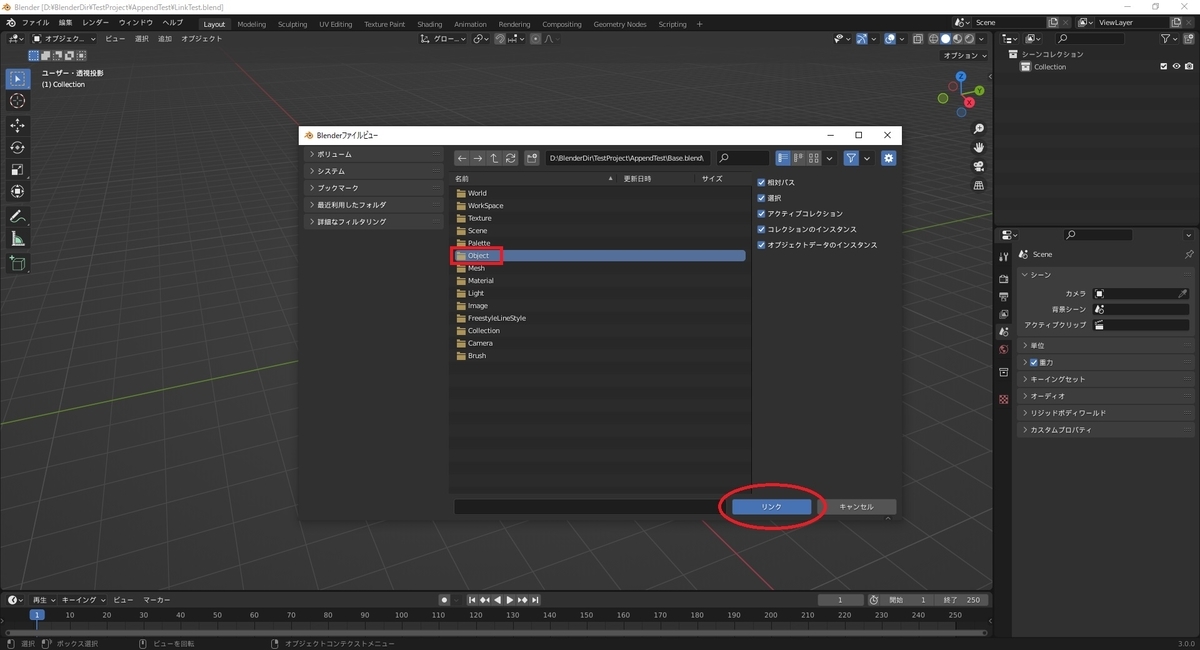This screenshot has height=650, width=1200.
Task: Click the zoom magnifier viewport navigation icon
Action: (979, 129)
